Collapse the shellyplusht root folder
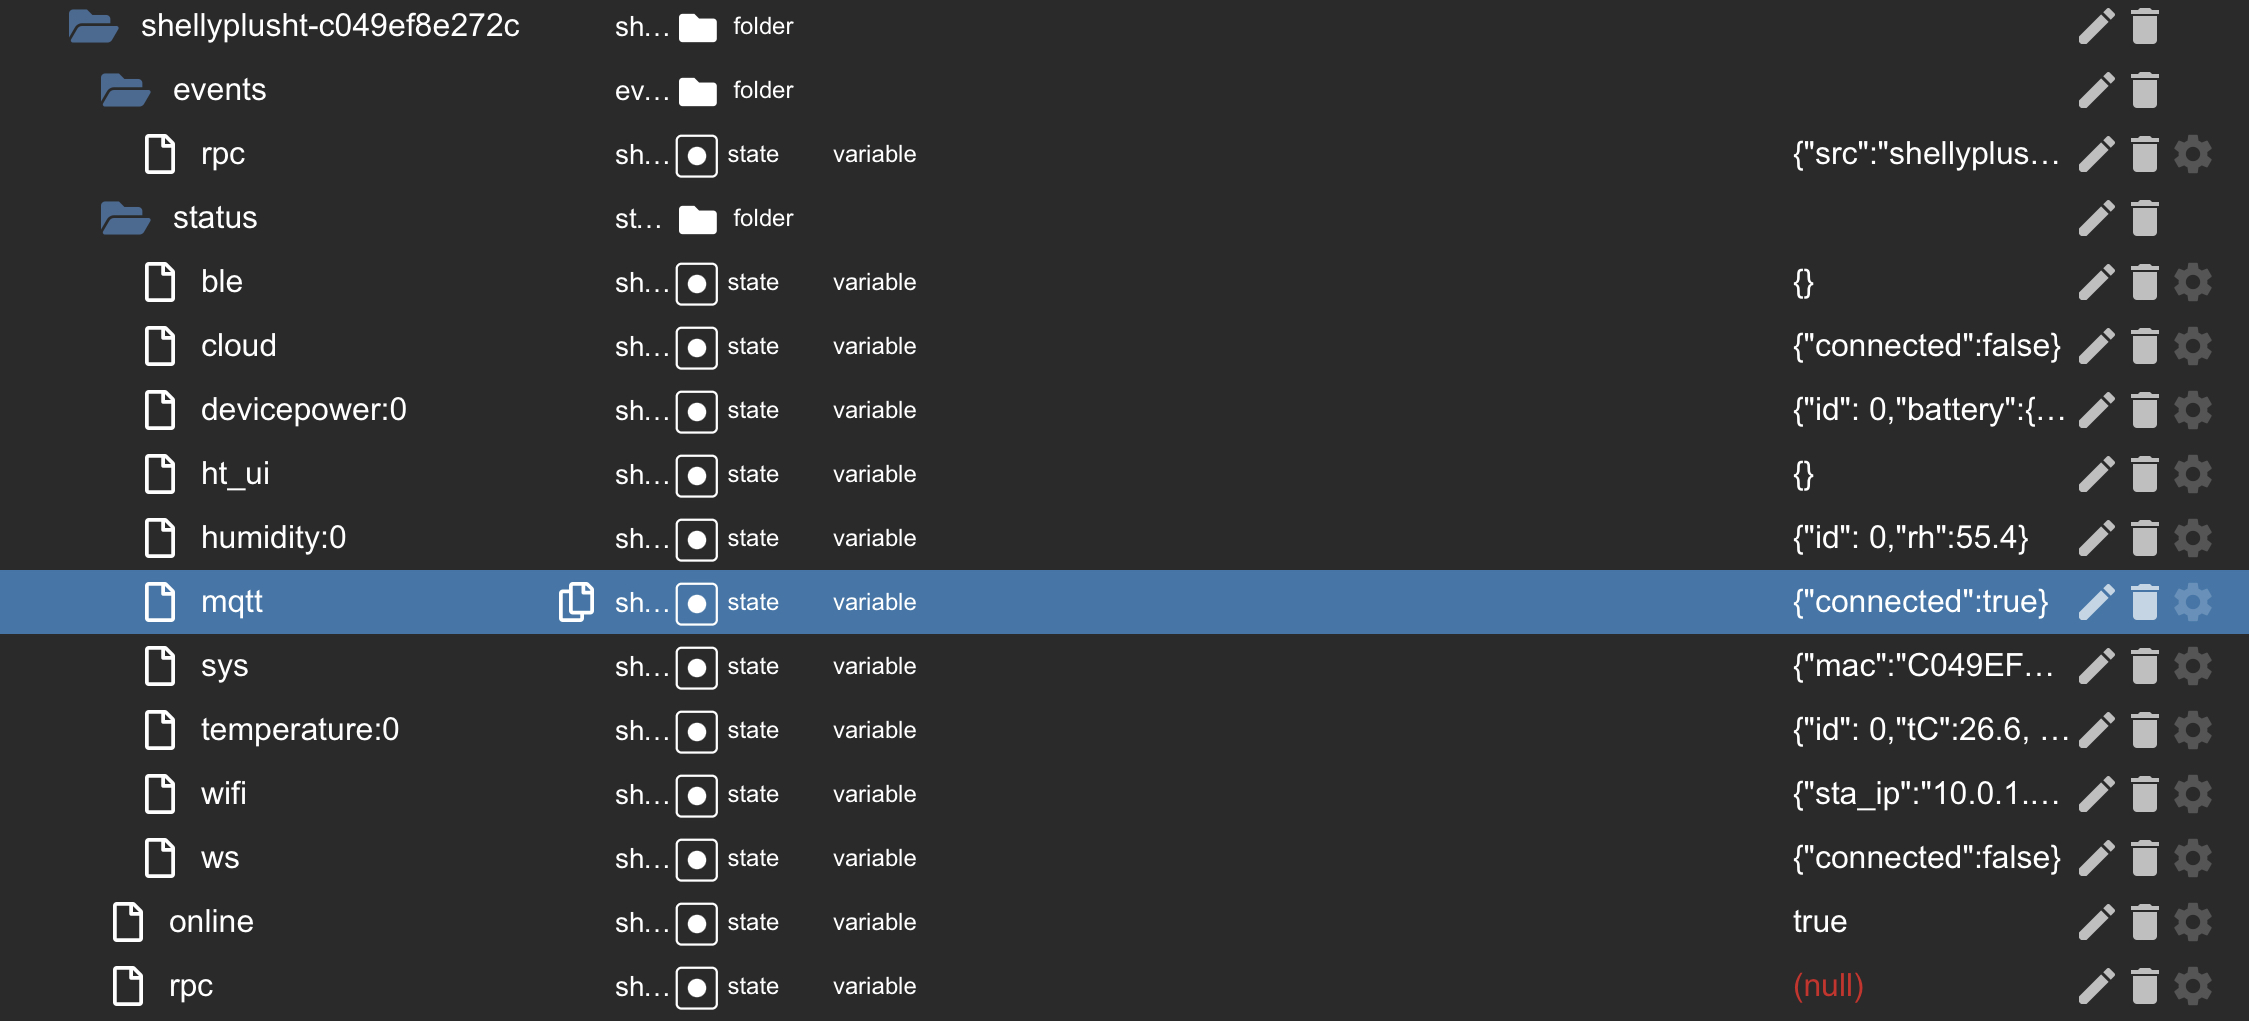Image resolution: width=2249 pixels, height=1021 pixels. (92, 26)
